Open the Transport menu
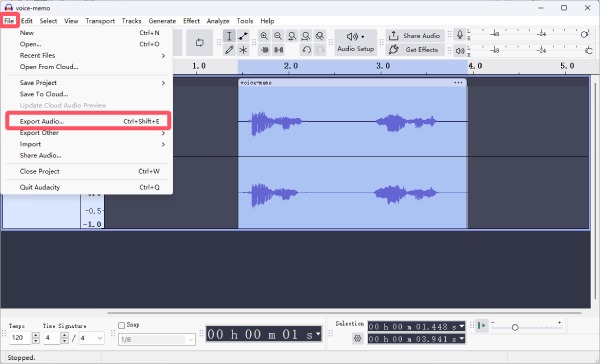Image resolution: width=600 pixels, height=364 pixels. pos(100,21)
